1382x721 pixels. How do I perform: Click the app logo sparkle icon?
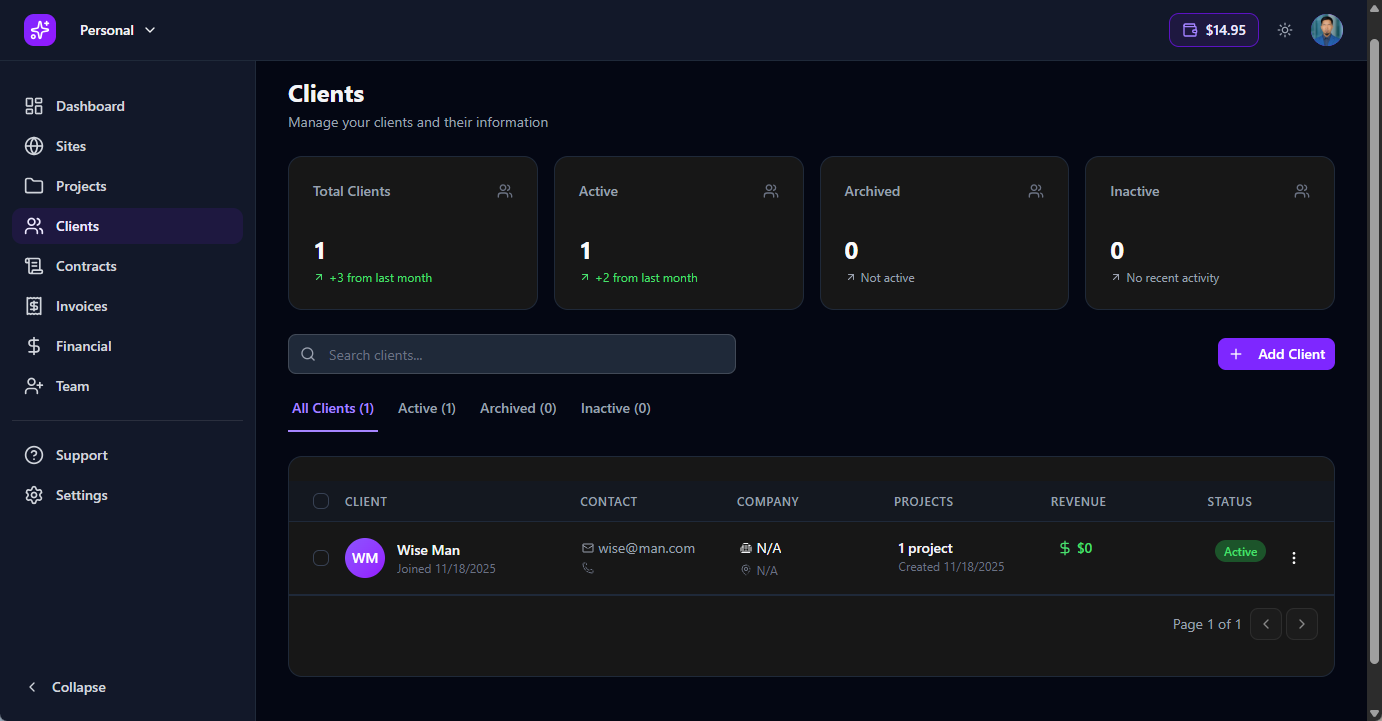click(40, 30)
